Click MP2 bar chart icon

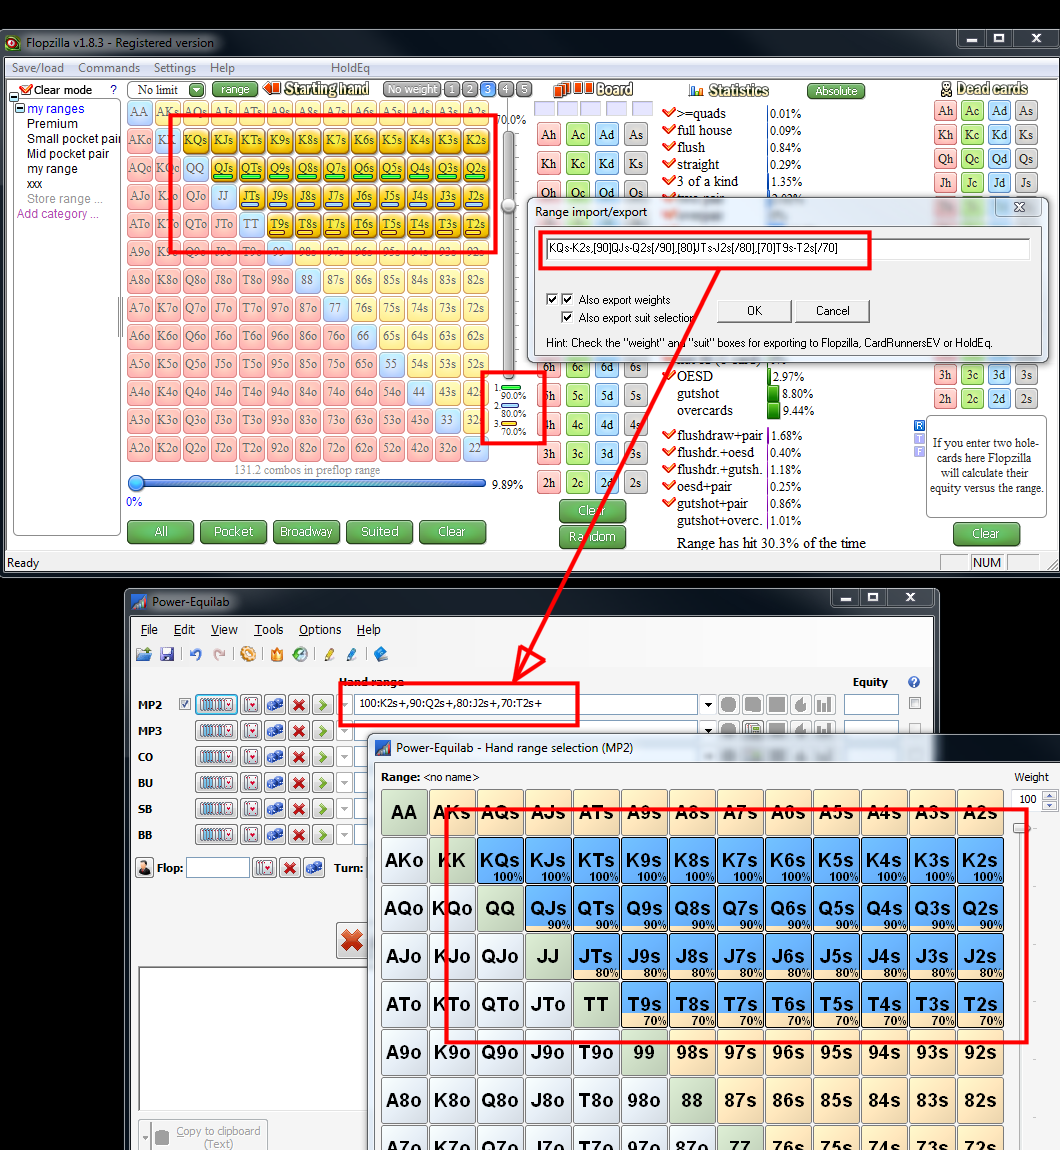tap(825, 705)
